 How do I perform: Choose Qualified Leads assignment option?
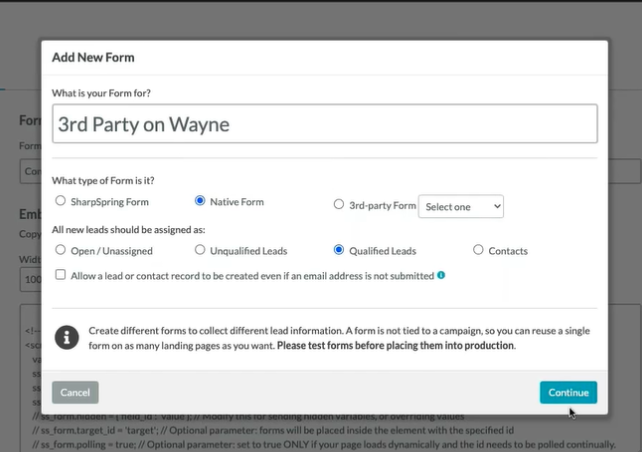click(339, 250)
